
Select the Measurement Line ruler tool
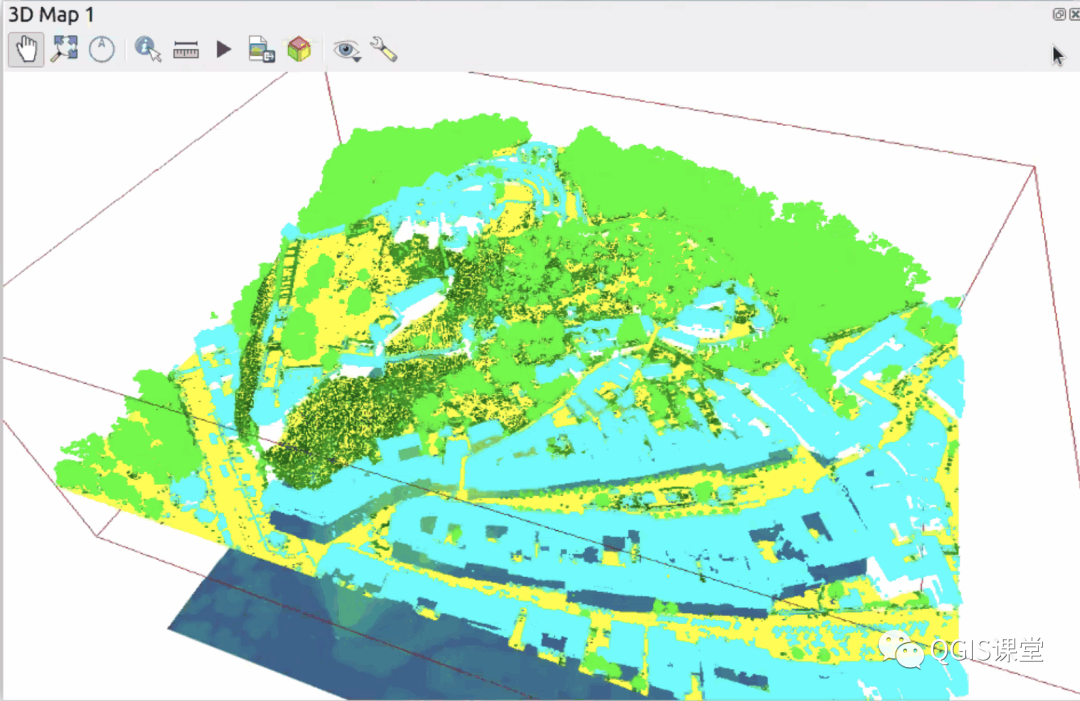pyautogui.click(x=186, y=49)
